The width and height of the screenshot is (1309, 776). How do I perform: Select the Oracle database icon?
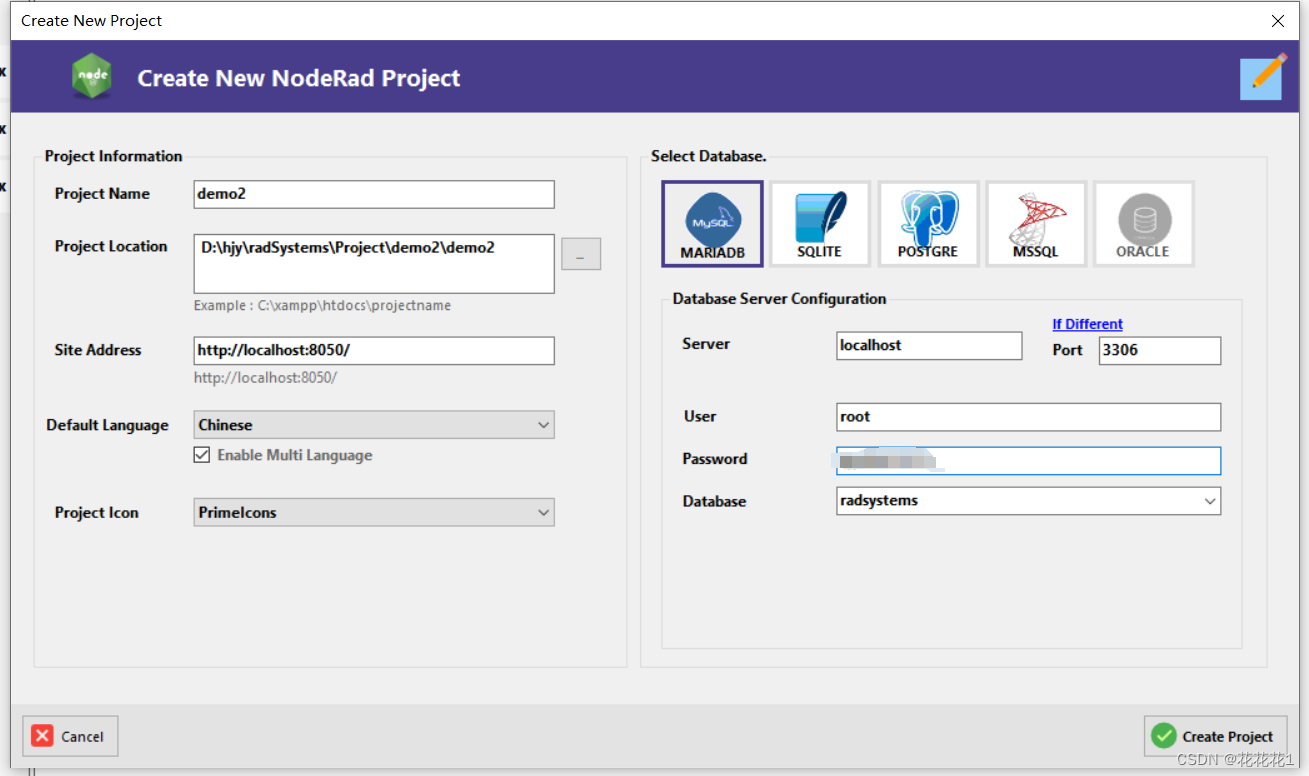point(1144,224)
